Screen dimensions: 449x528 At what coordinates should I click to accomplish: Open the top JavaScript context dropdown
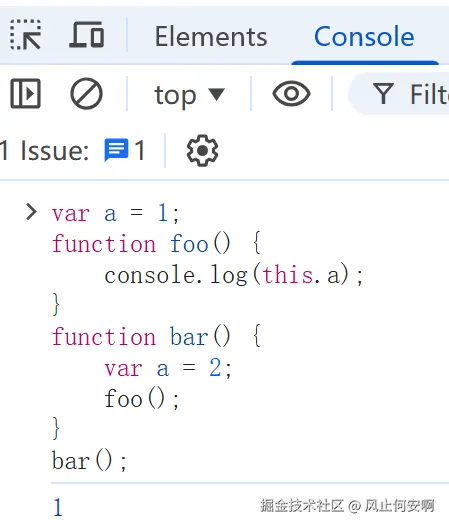190,95
